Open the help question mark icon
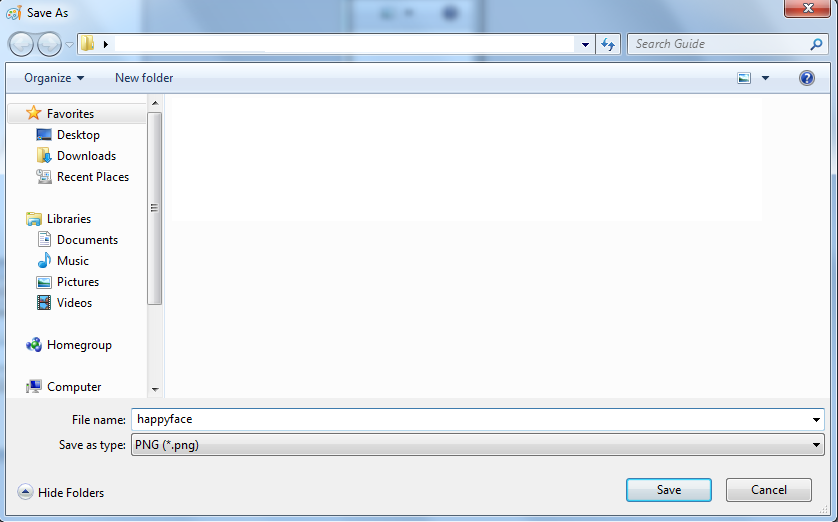The height and width of the screenshot is (522, 838). 806,78
